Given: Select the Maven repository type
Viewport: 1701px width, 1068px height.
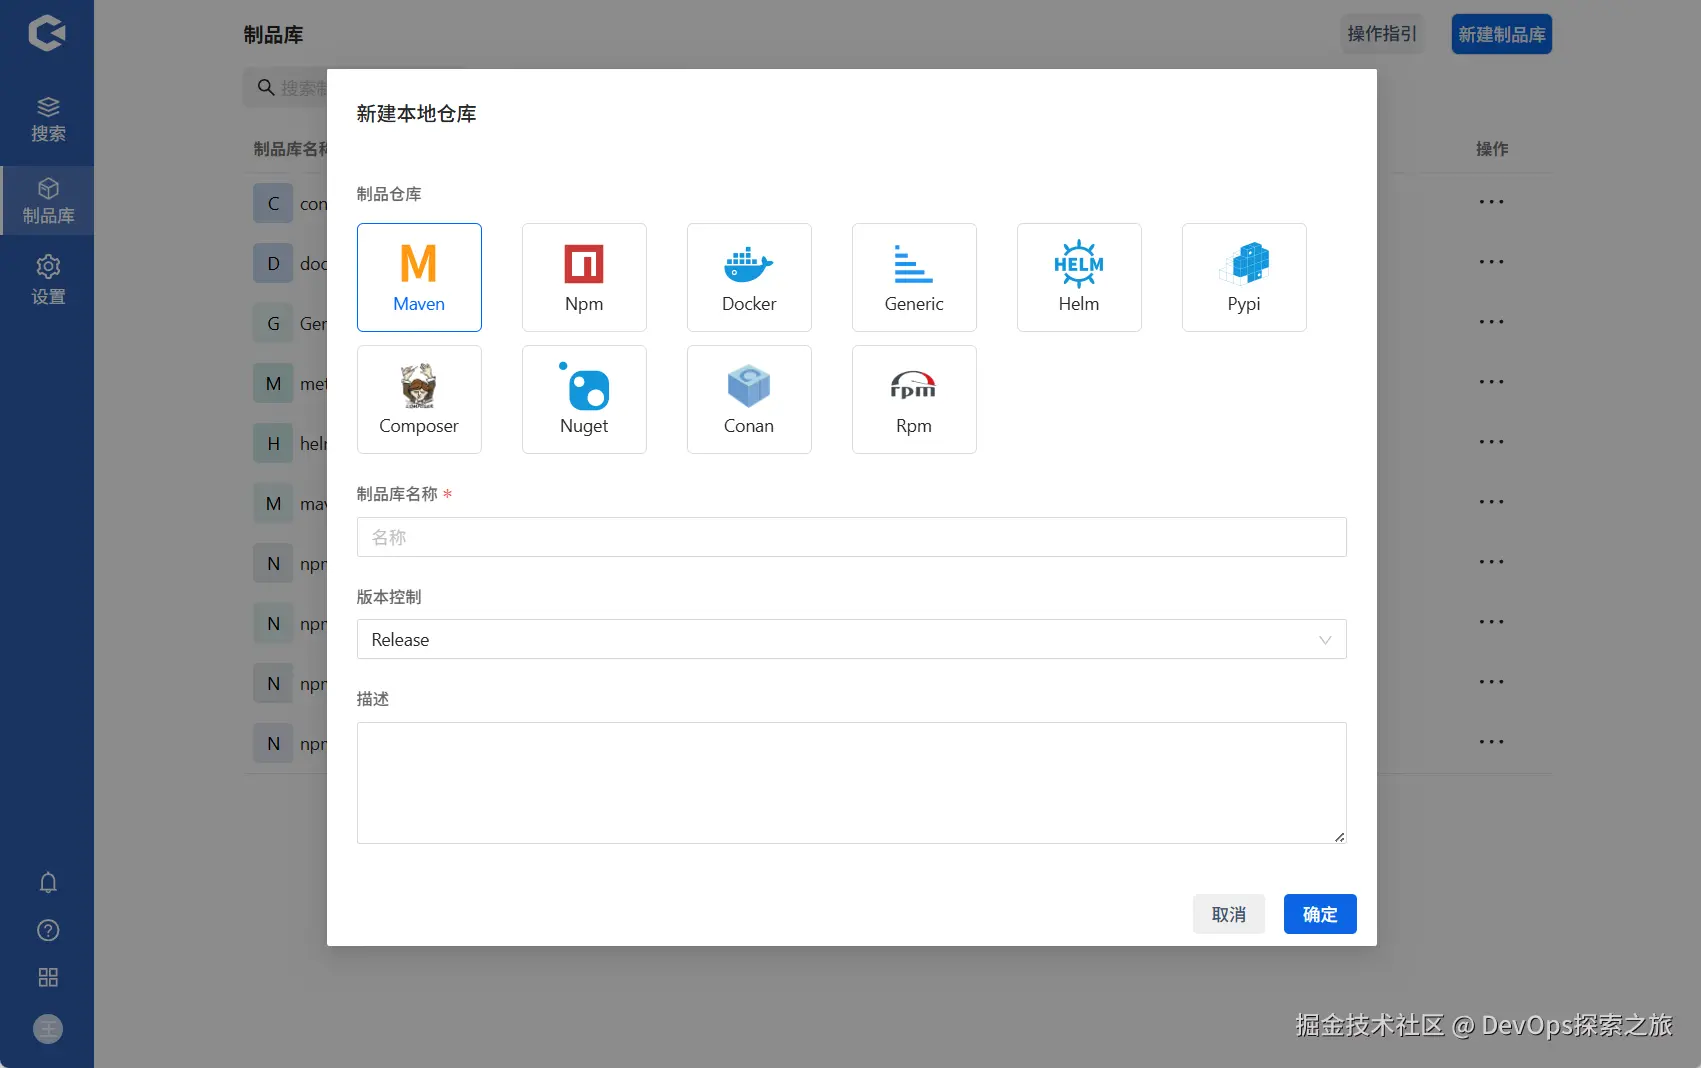Looking at the screenshot, I should coord(419,277).
